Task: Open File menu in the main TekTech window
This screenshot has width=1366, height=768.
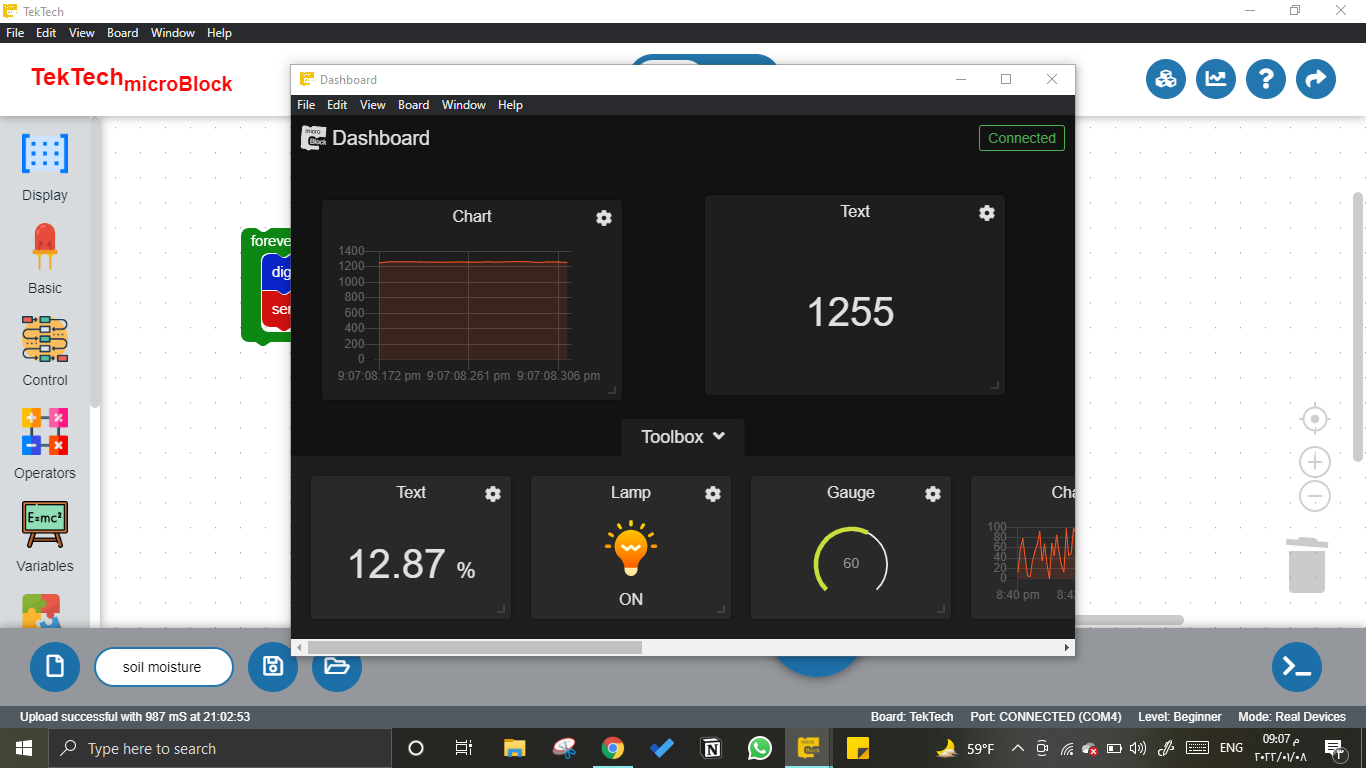Action: tap(15, 33)
